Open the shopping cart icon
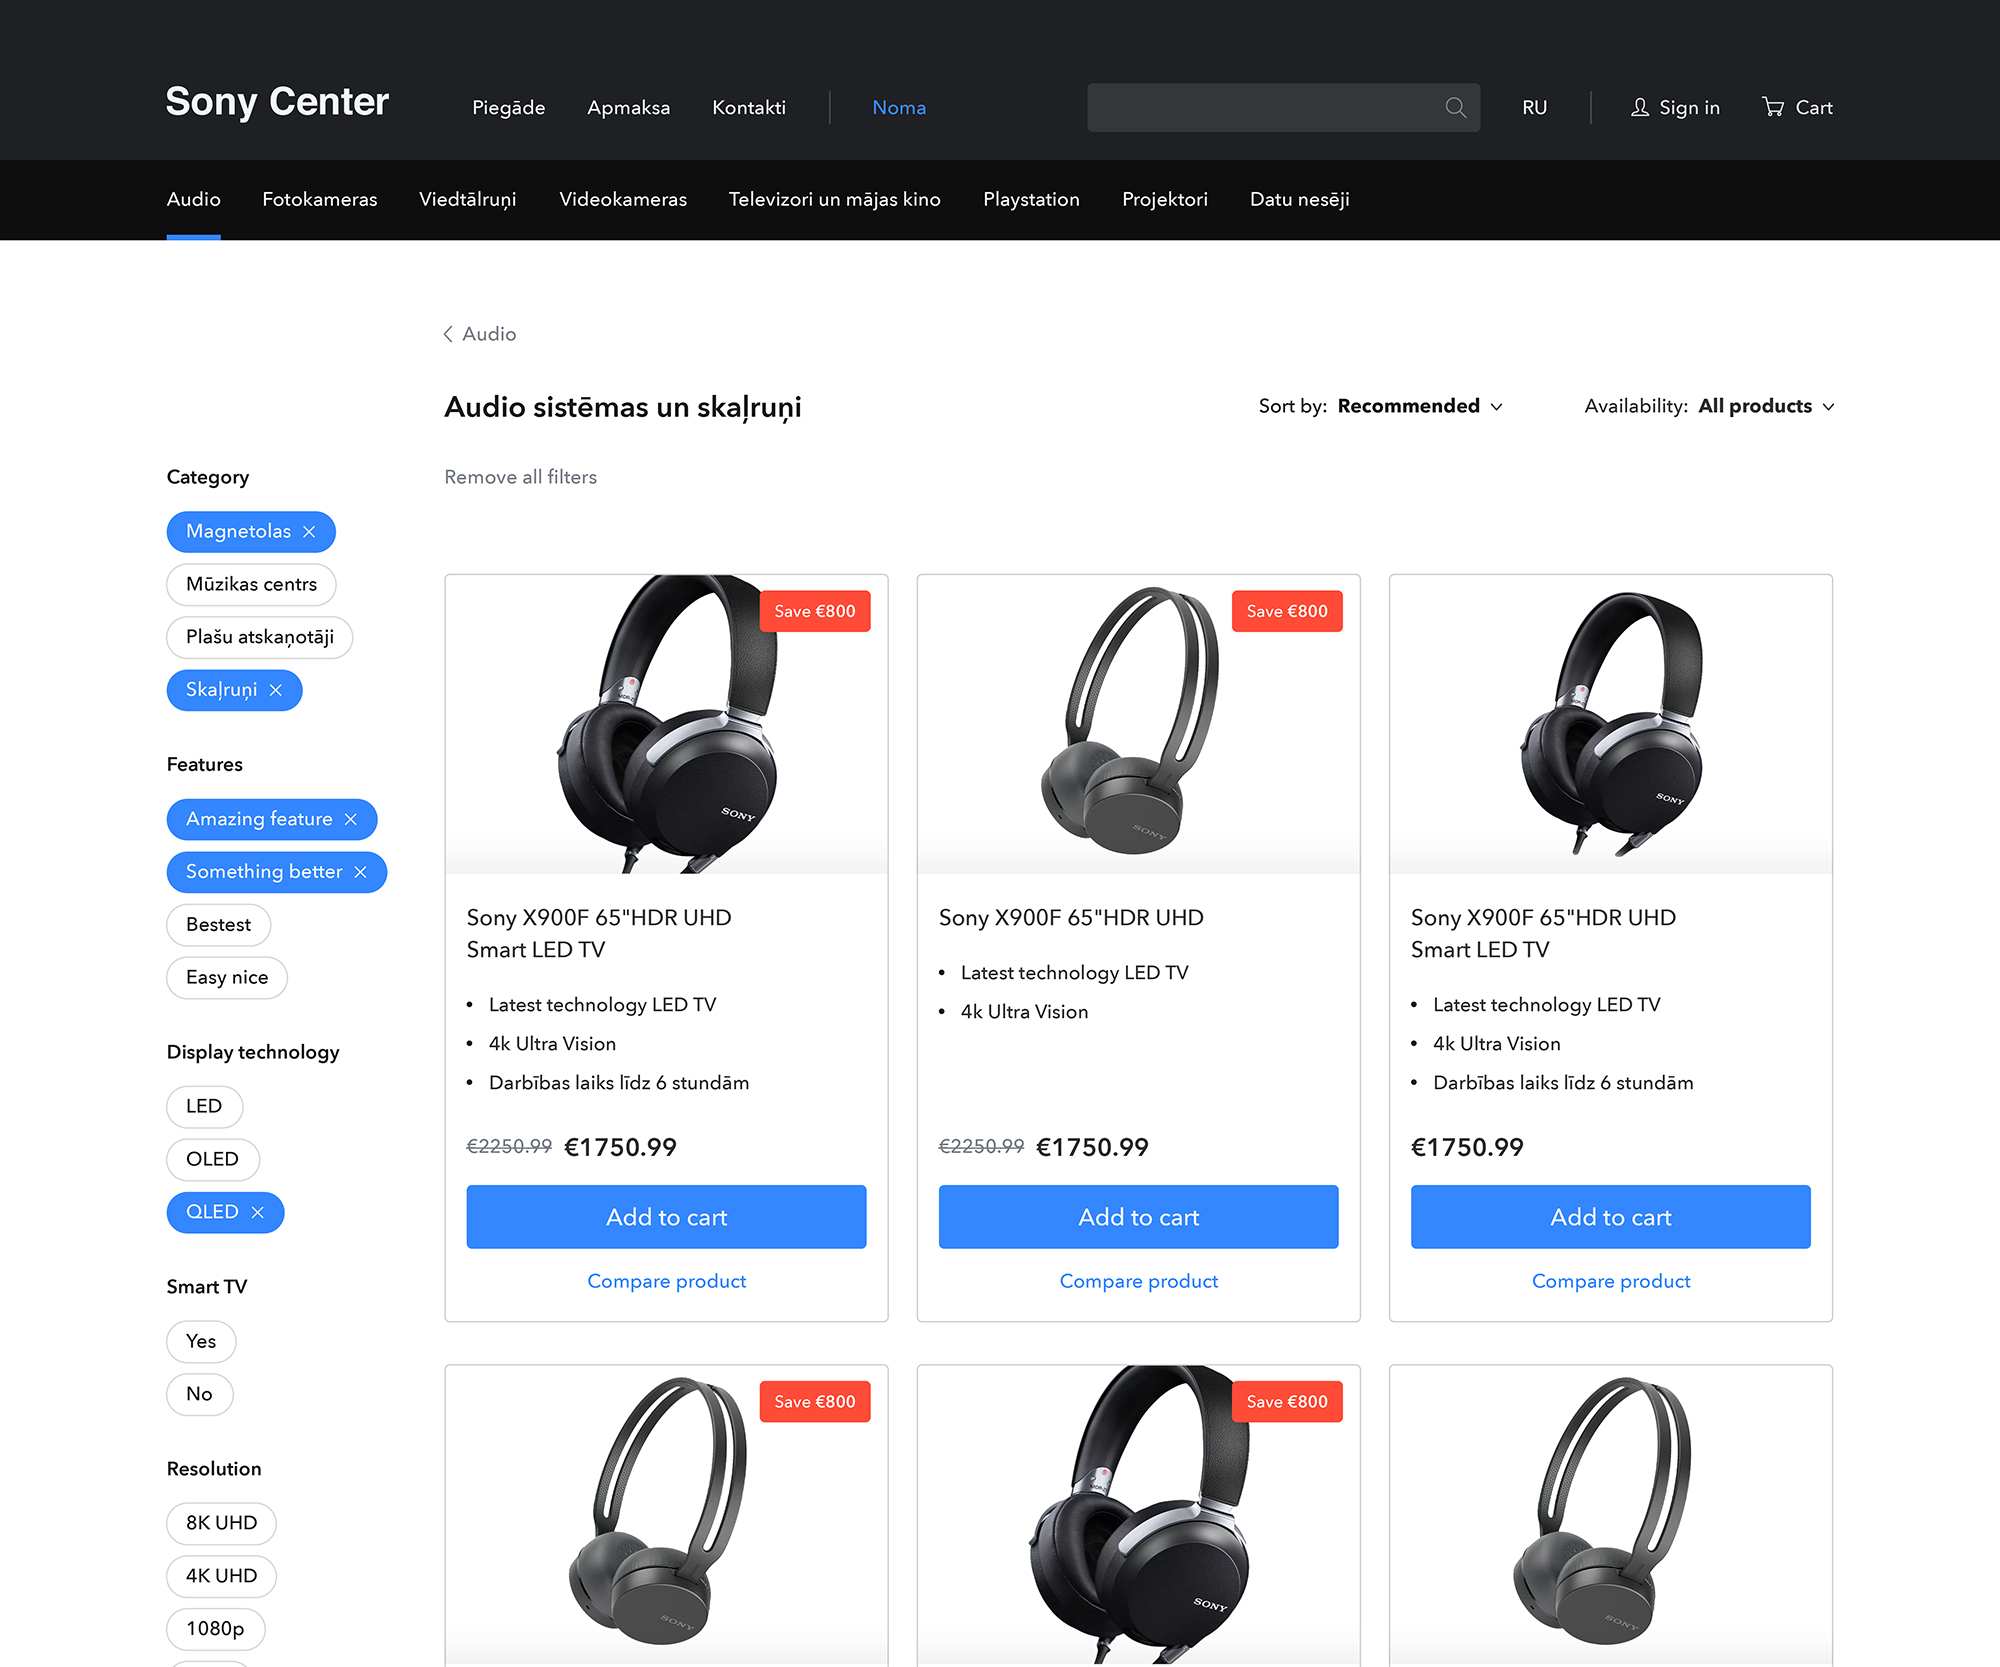The width and height of the screenshot is (2000, 1667). (1773, 107)
